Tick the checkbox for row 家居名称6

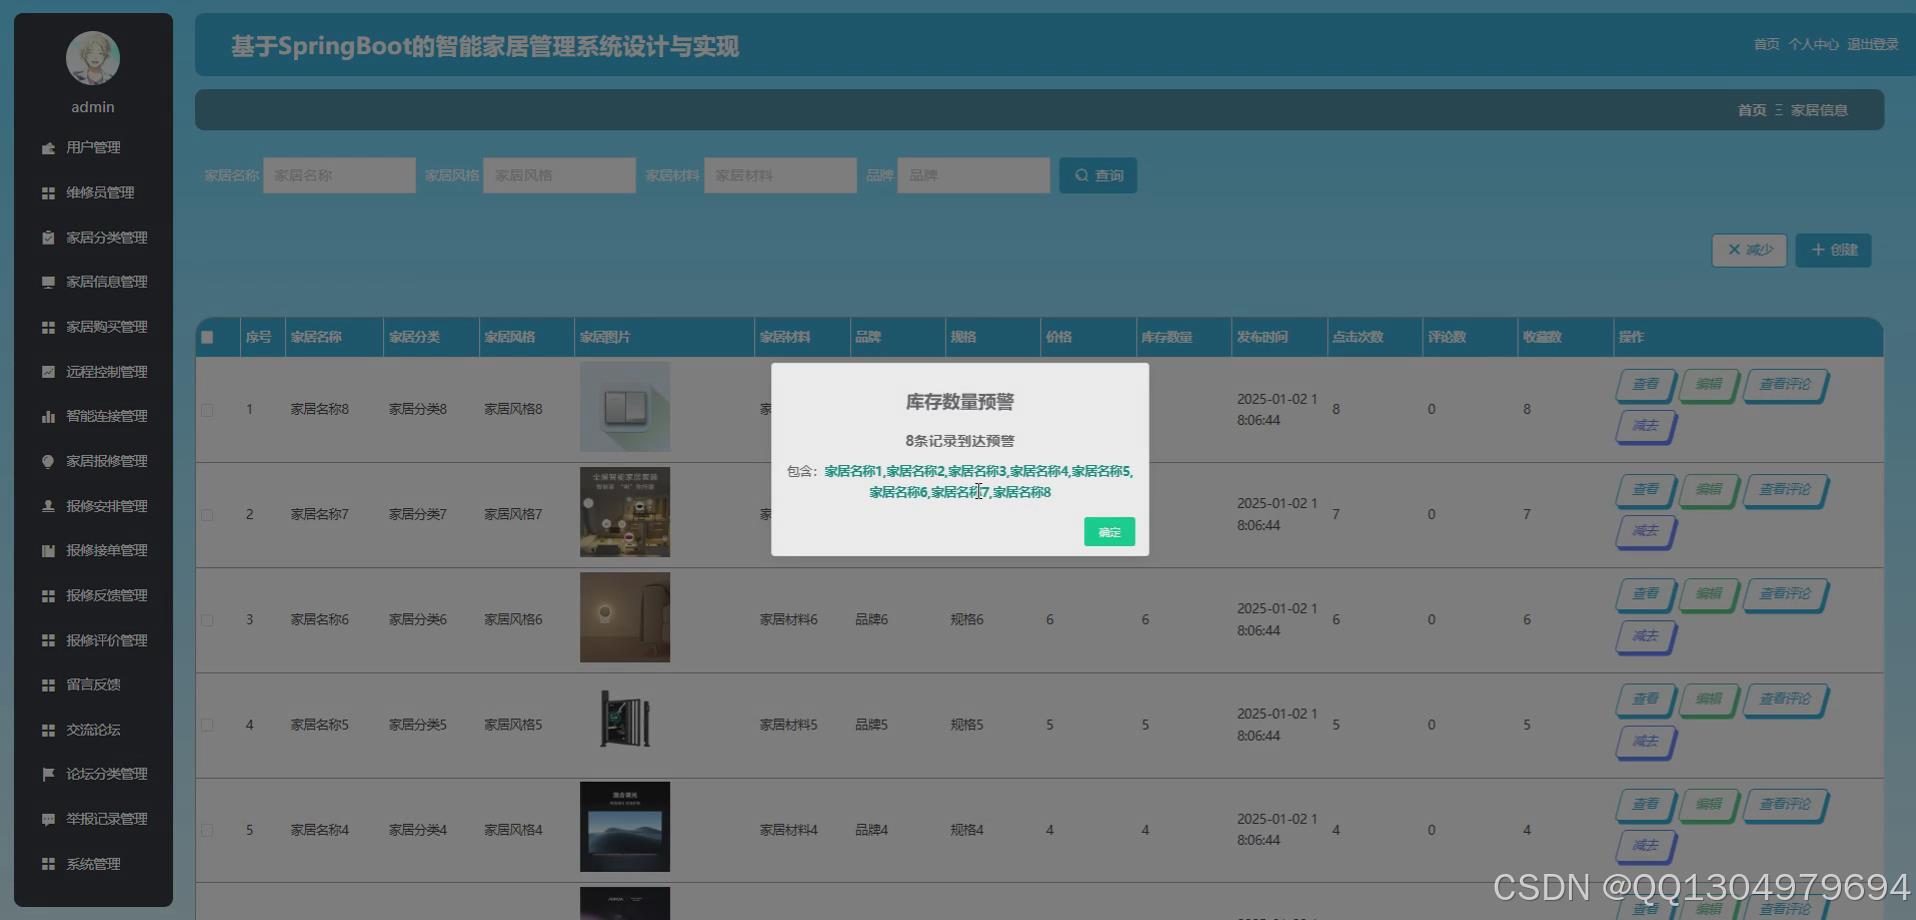pos(207,620)
